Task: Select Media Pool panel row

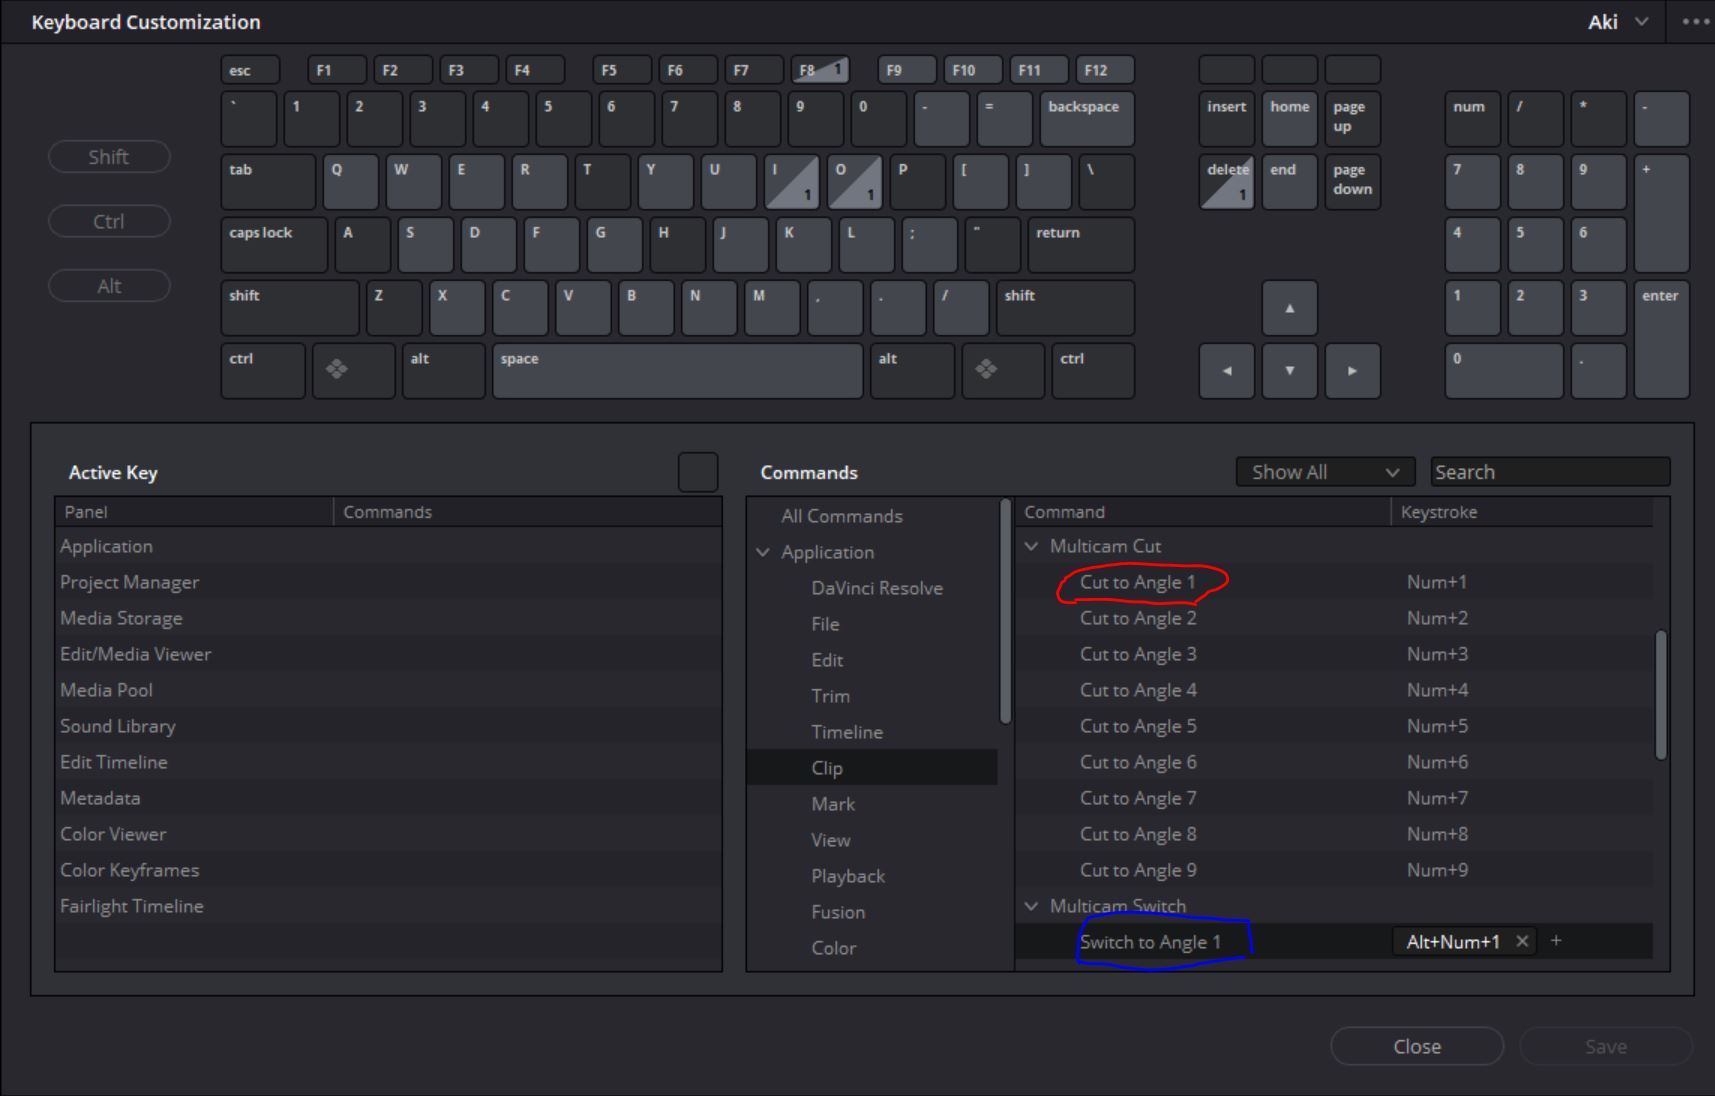Action: [x=388, y=690]
